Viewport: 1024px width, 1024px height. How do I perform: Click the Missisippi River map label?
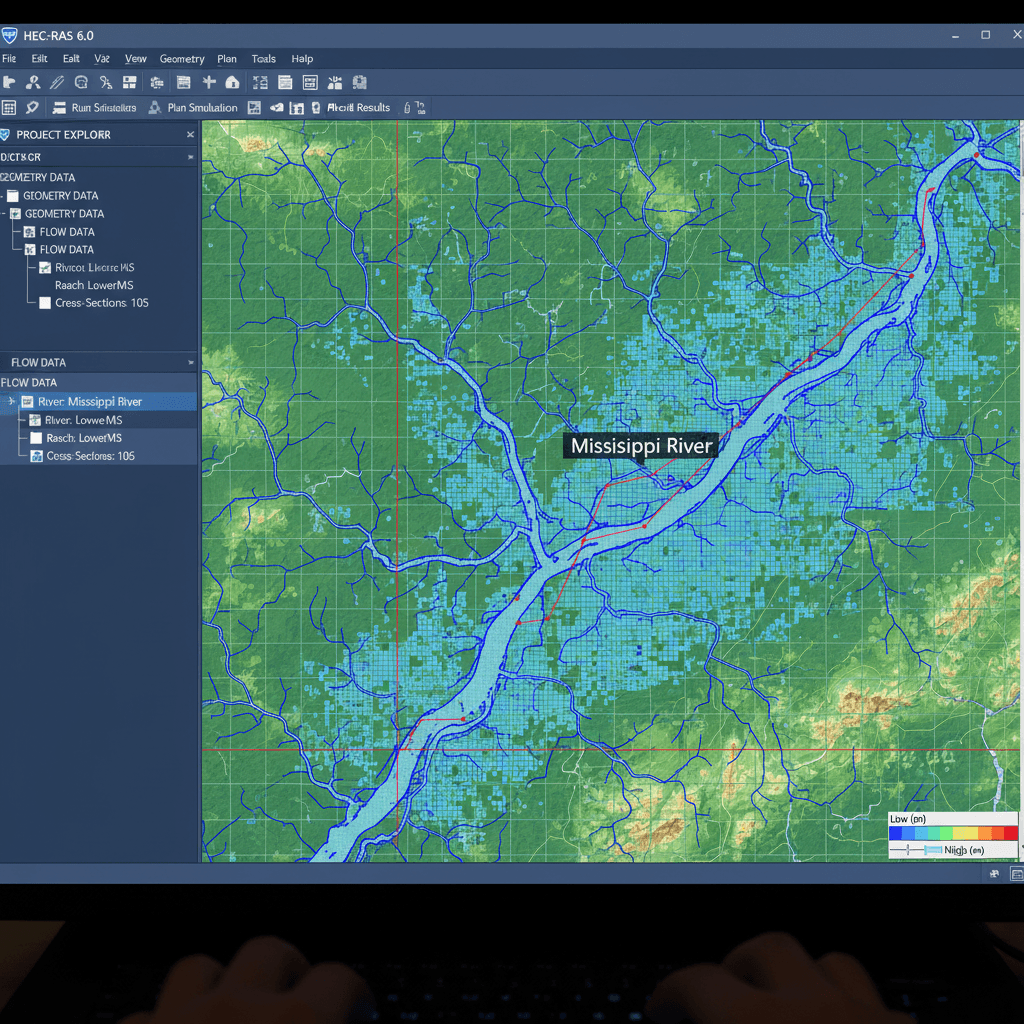click(x=641, y=446)
